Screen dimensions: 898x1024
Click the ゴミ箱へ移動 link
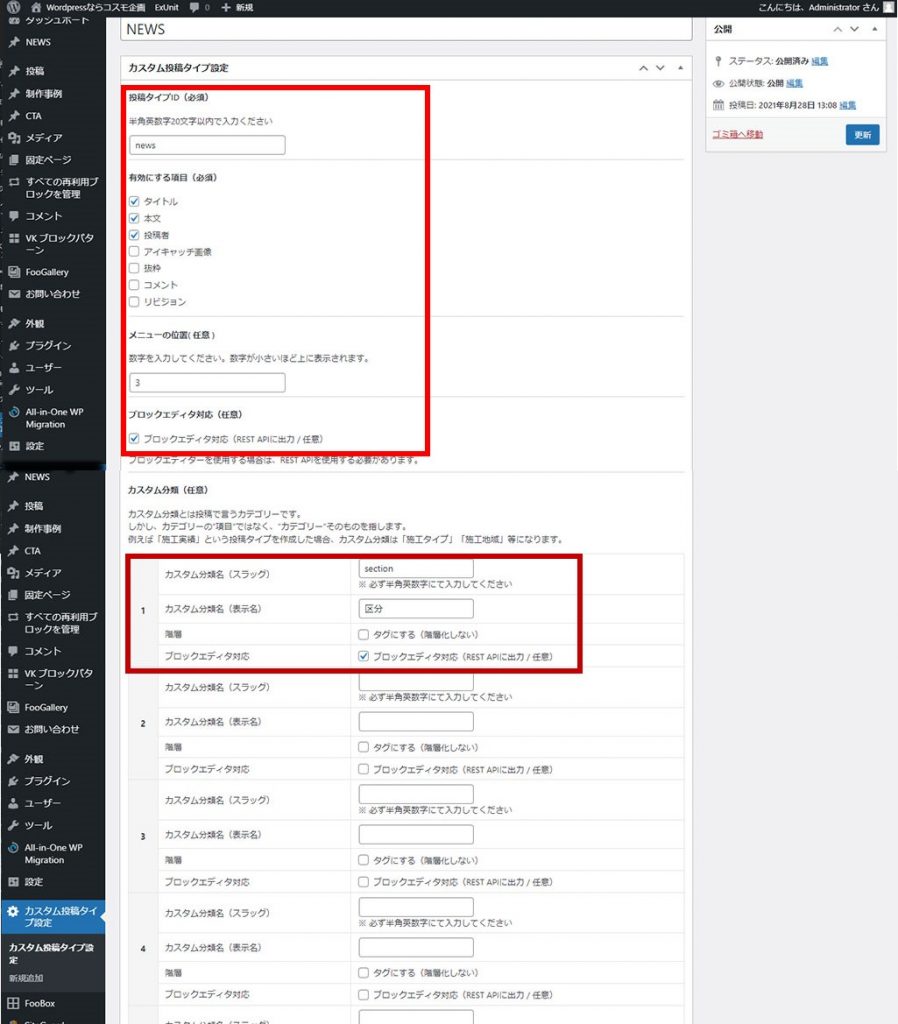point(736,134)
